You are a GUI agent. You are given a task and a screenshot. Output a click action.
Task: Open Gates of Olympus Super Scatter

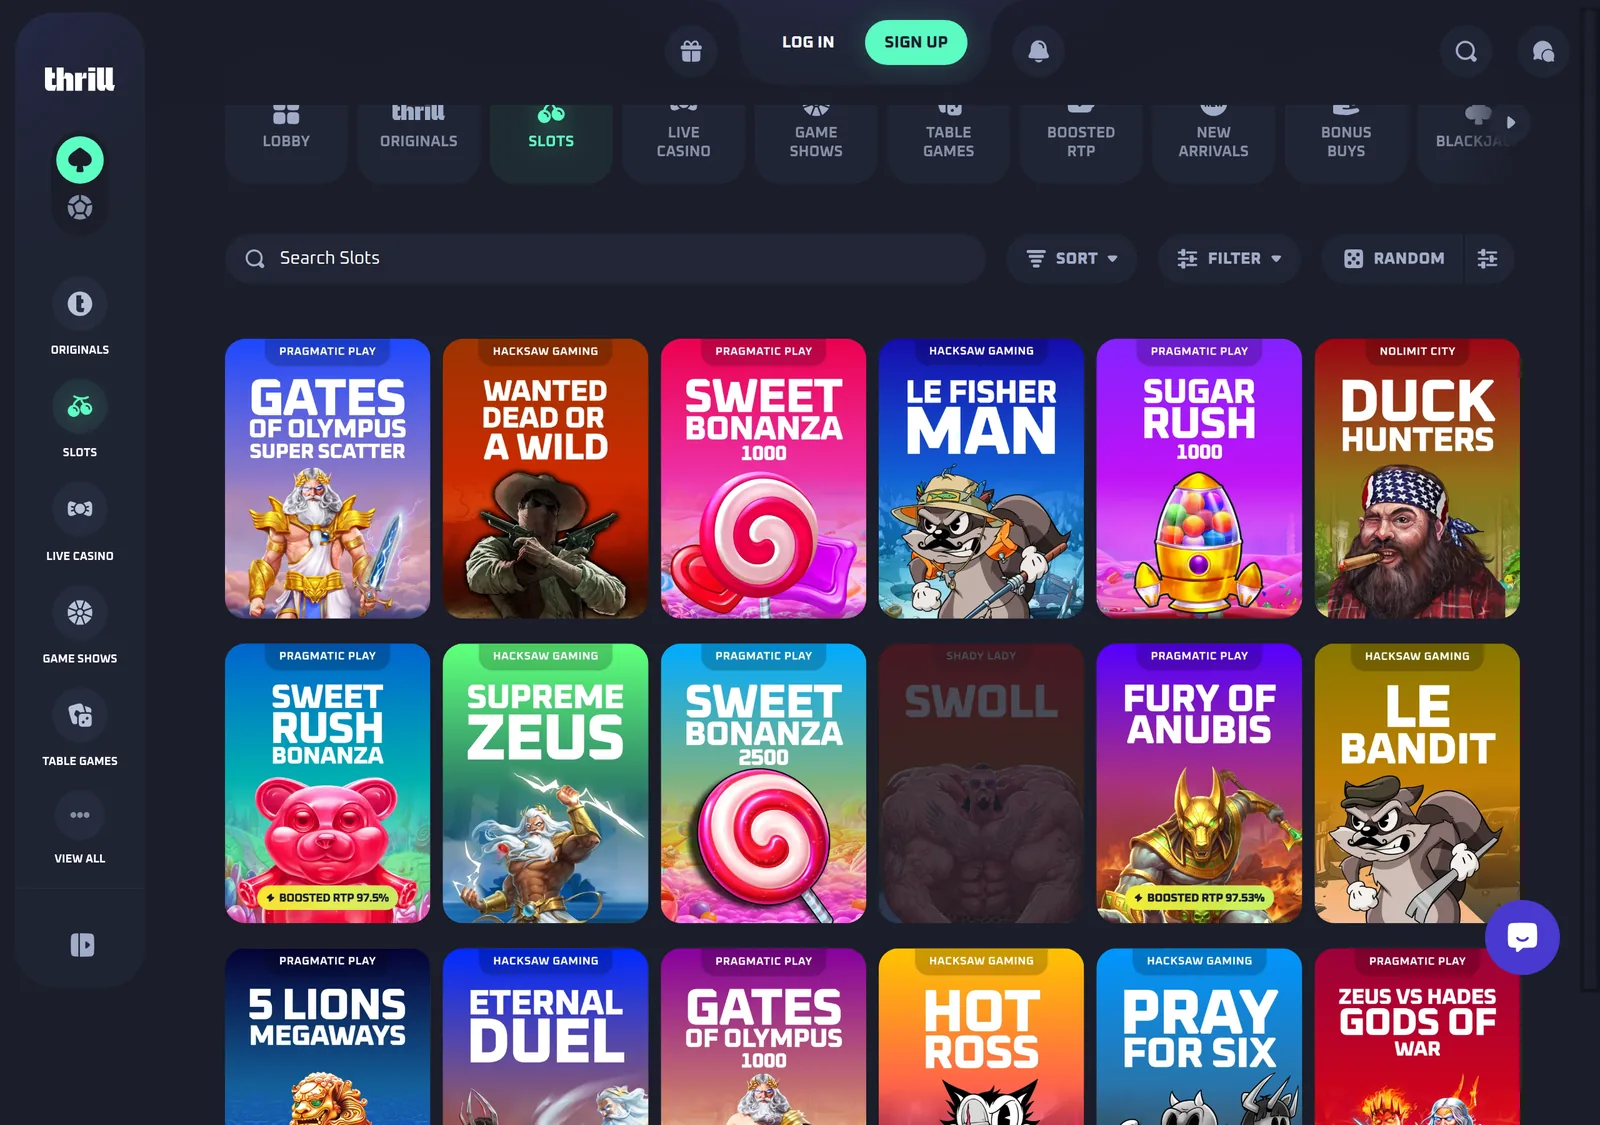click(x=328, y=478)
